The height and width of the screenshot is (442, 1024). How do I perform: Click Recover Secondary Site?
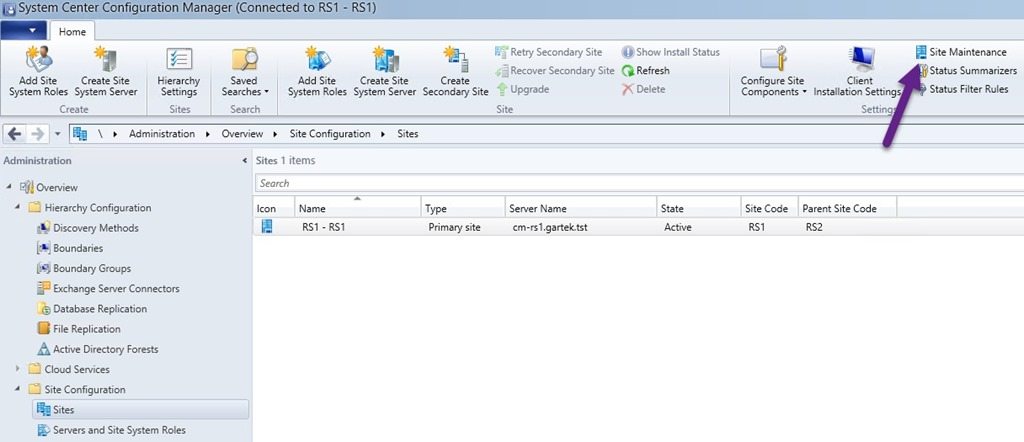coord(554,71)
